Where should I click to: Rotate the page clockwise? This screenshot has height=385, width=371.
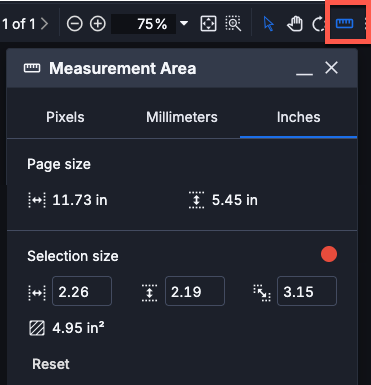click(x=318, y=24)
